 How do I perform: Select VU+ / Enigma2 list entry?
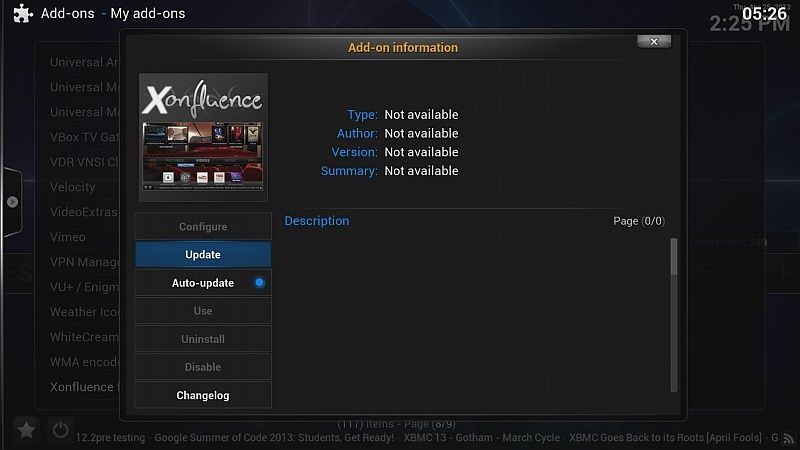84,287
